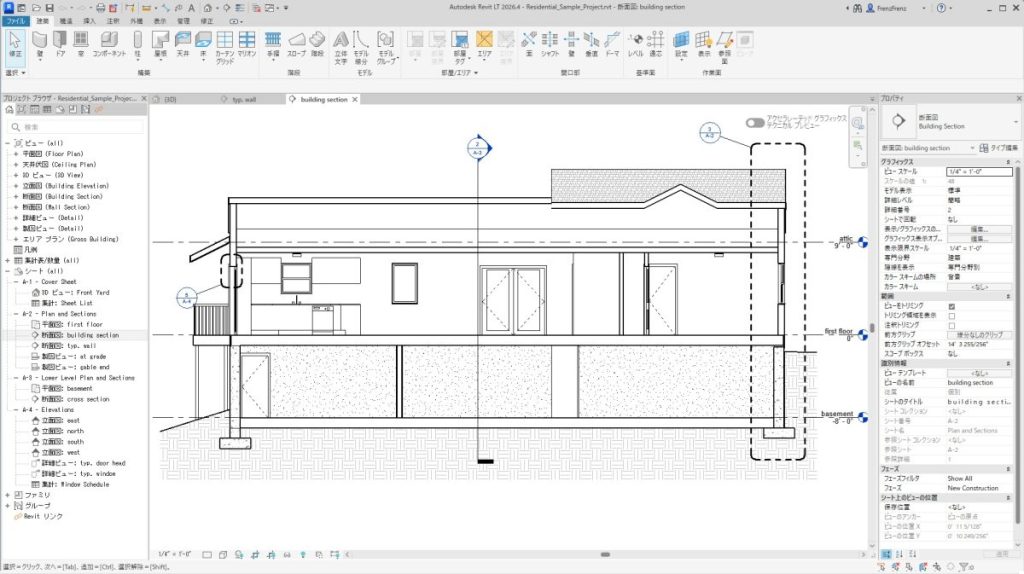This screenshot has height=574, width=1024.
Task: Expand the 平面図 (Floor Plan) tree node
Action: point(17,154)
